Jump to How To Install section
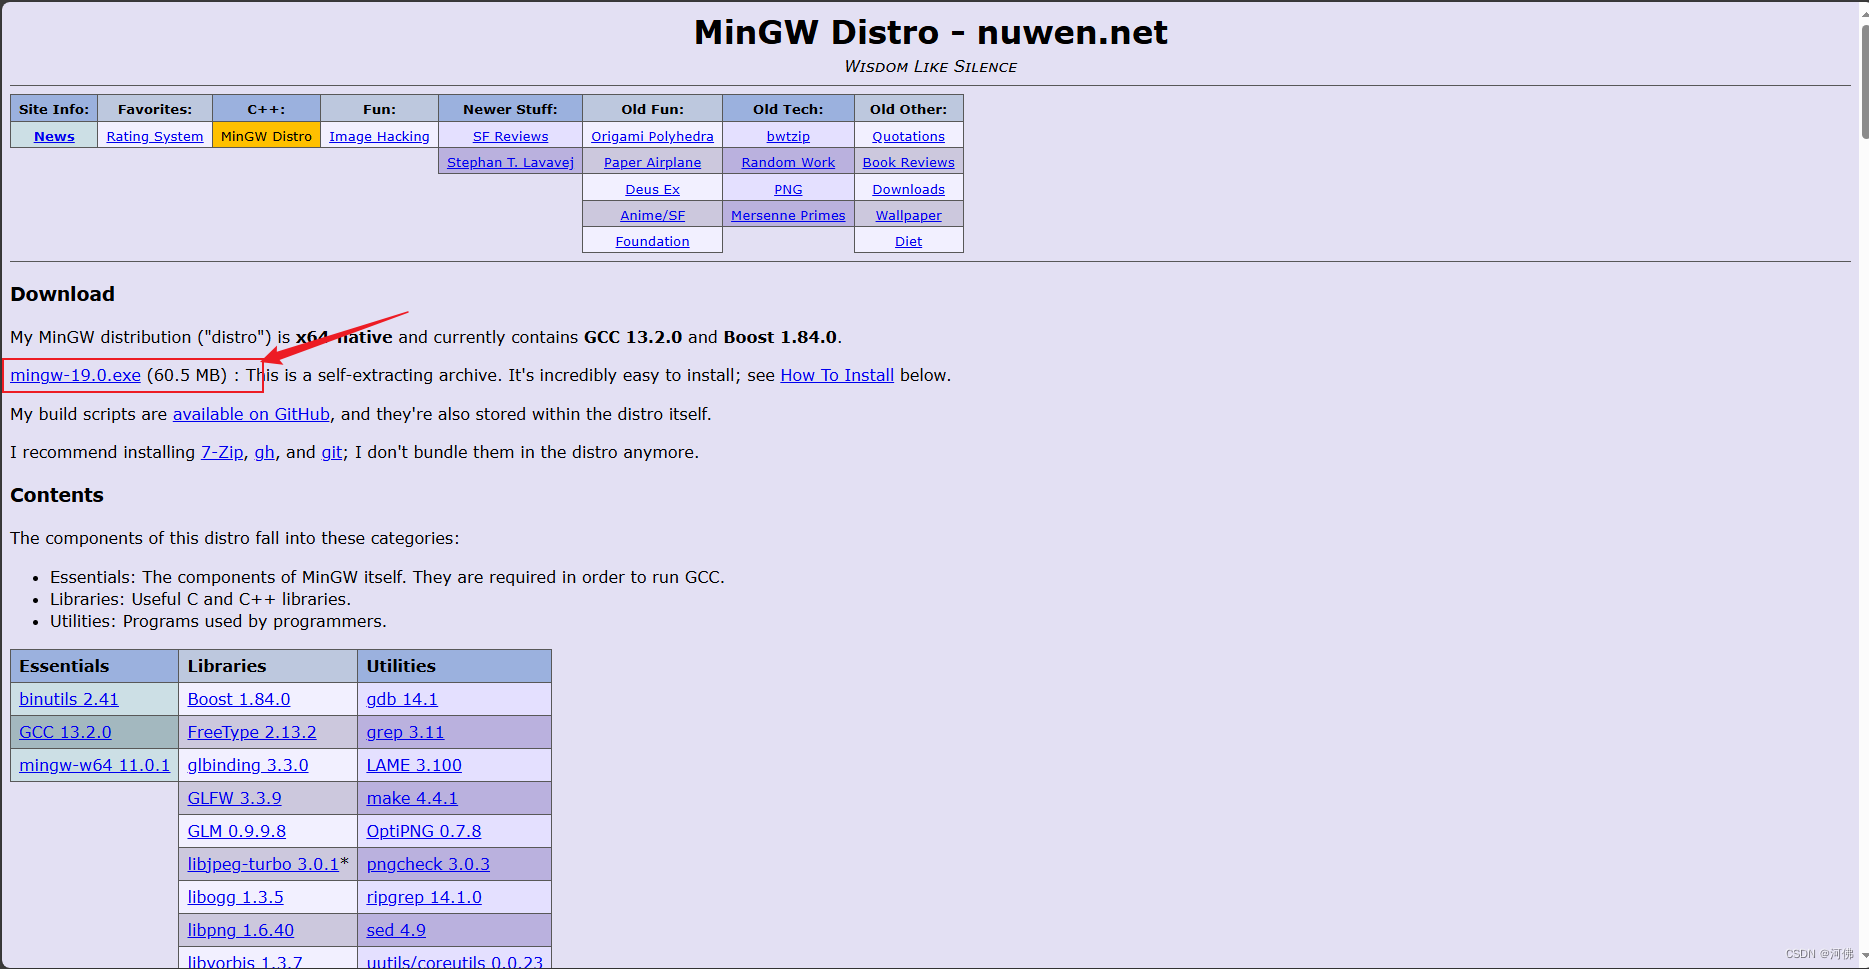 pos(837,375)
